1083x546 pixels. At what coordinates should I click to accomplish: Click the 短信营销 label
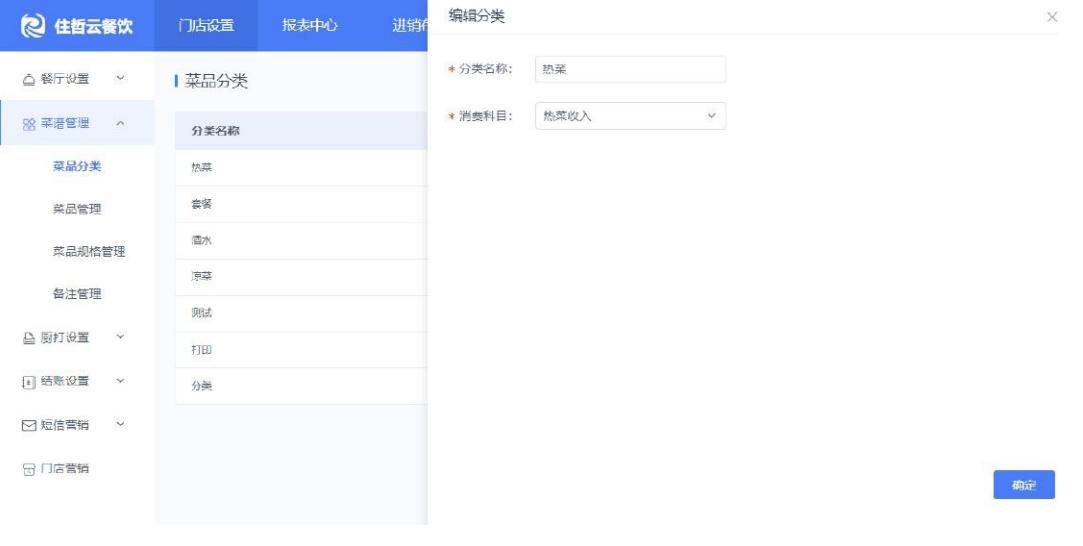click(65, 425)
